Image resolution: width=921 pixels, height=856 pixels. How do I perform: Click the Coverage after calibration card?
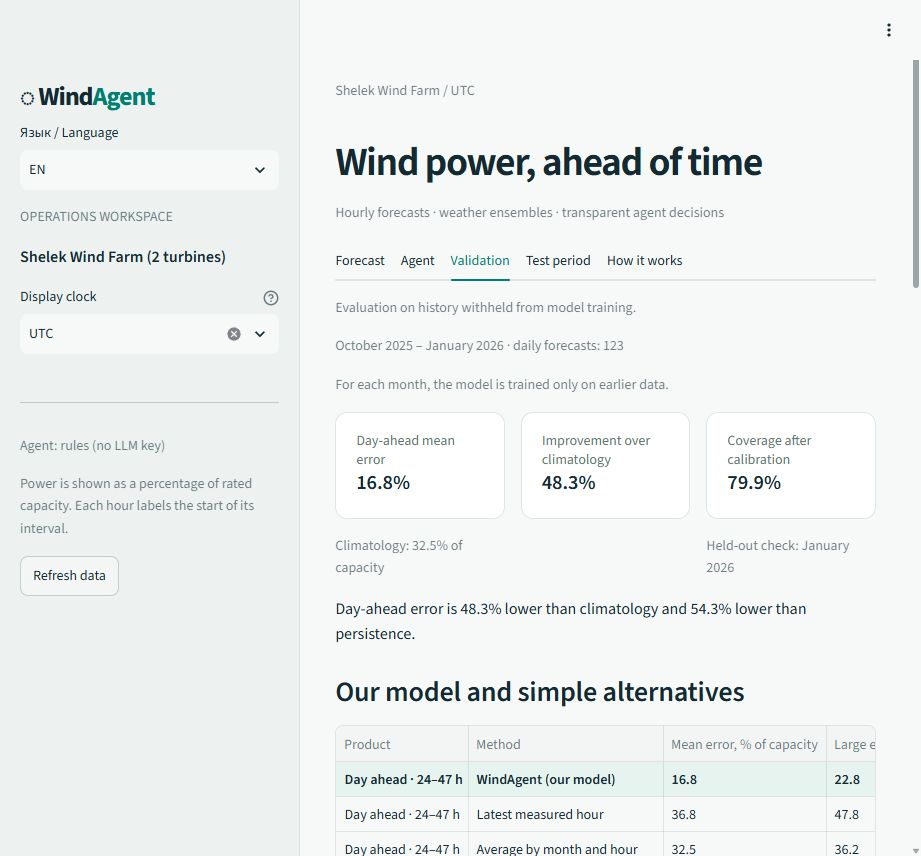click(791, 465)
